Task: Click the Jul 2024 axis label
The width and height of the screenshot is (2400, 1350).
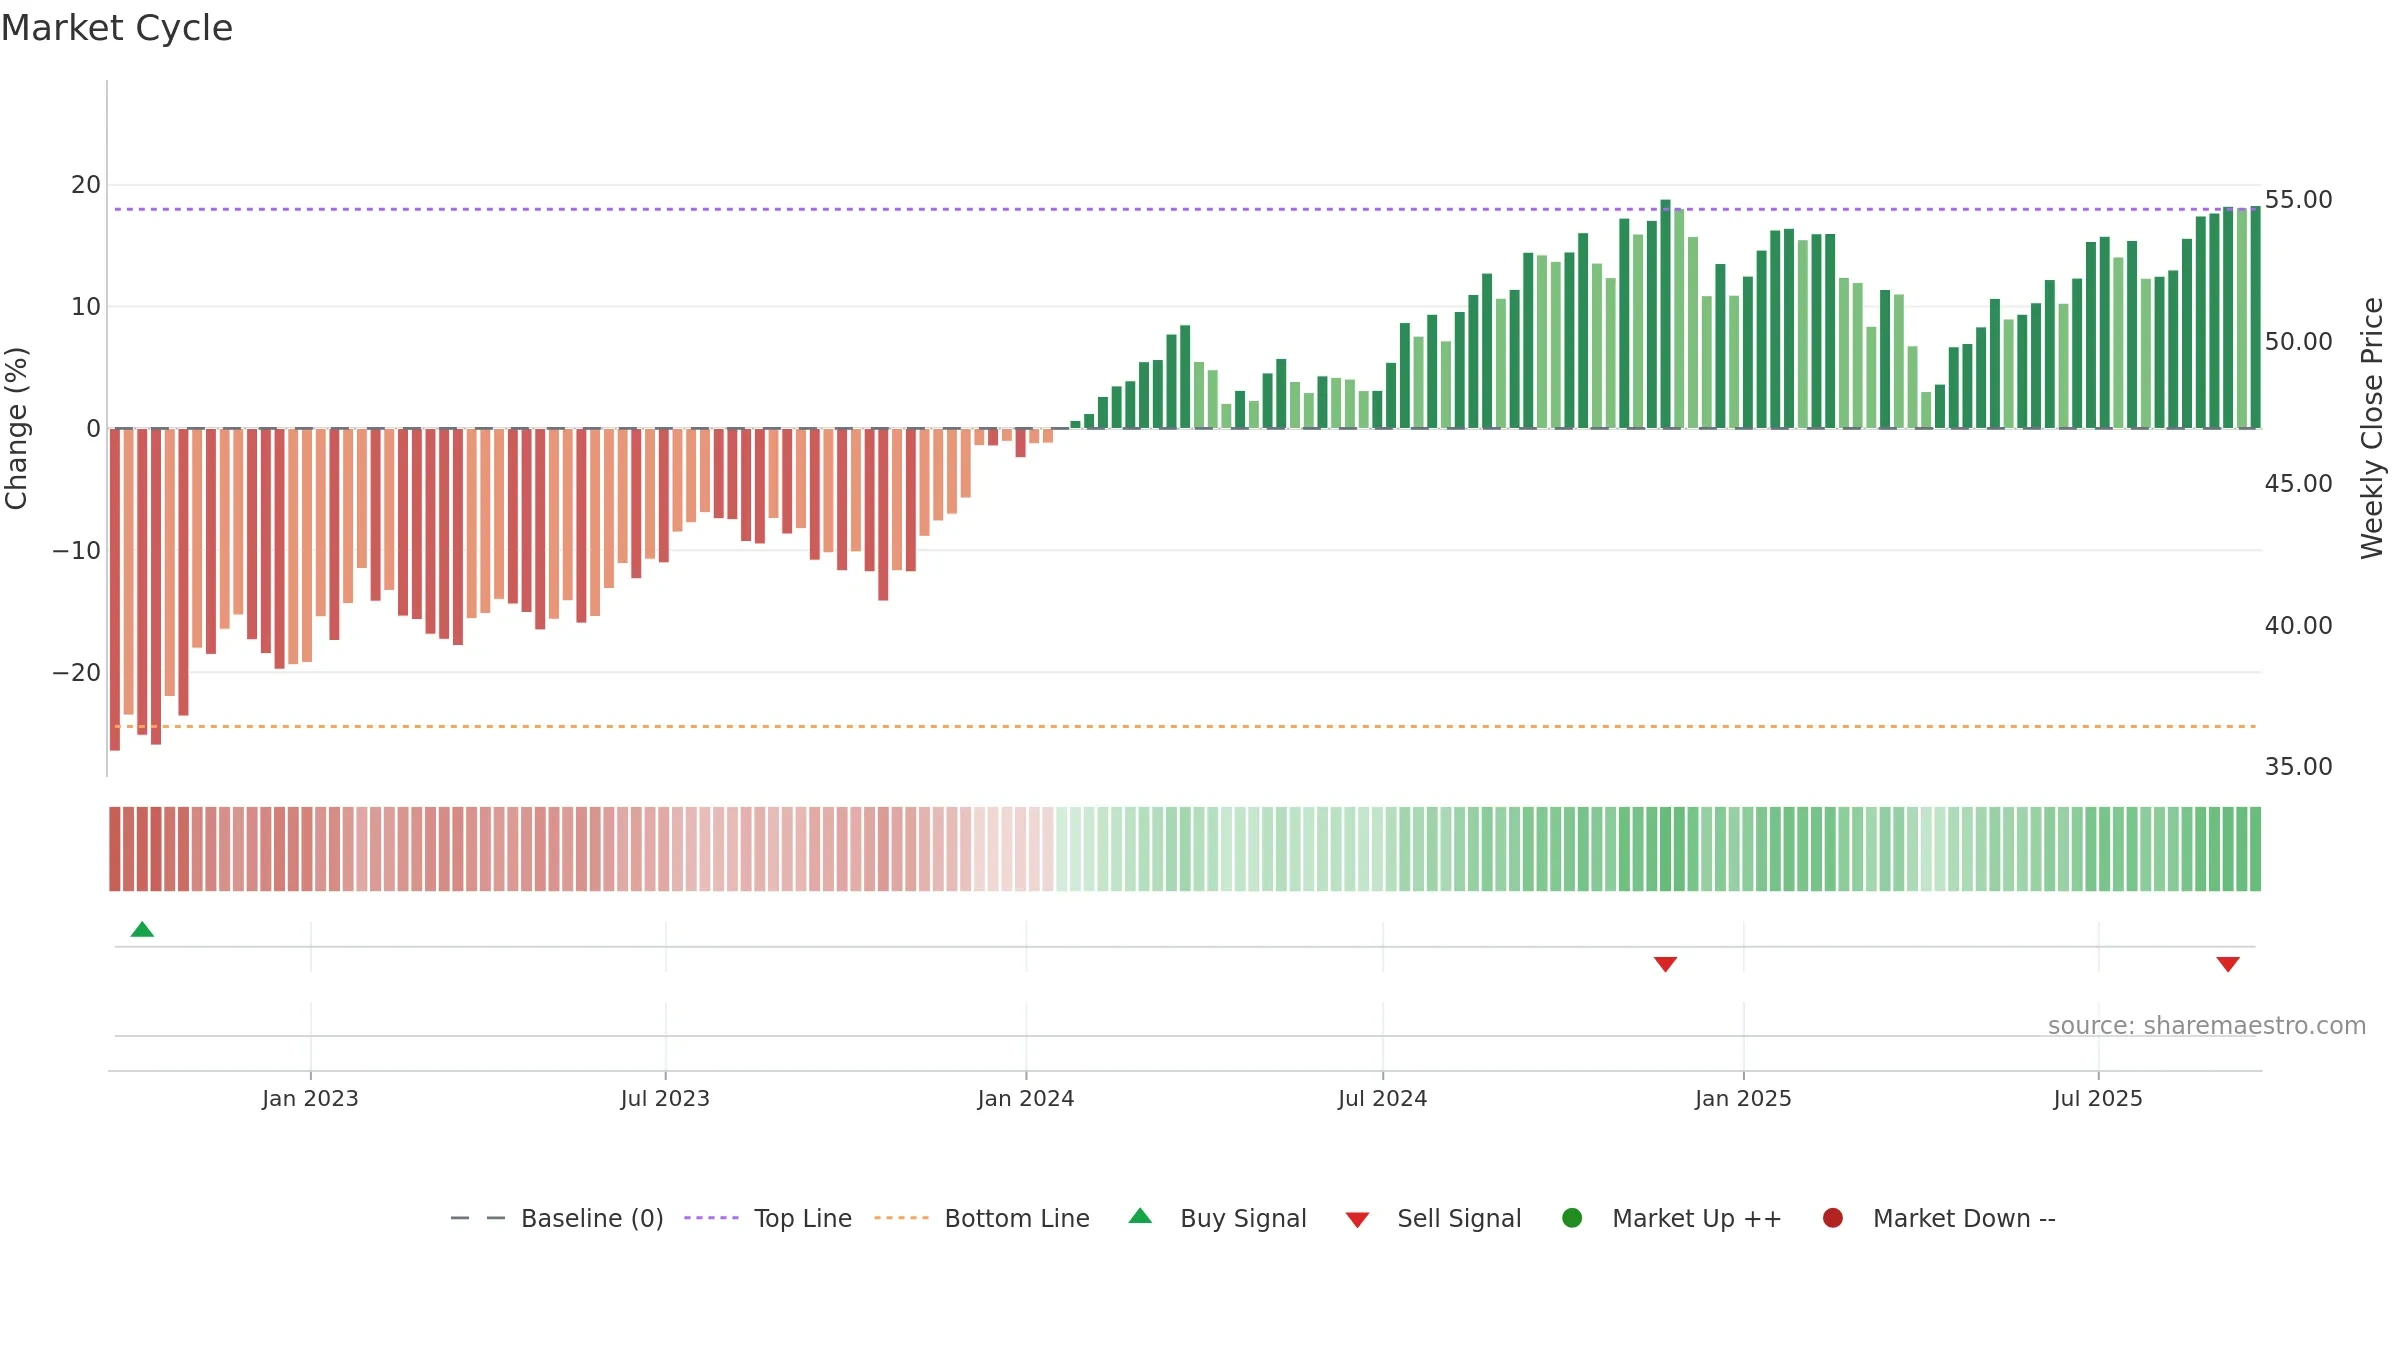Action: point(1383,1098)
